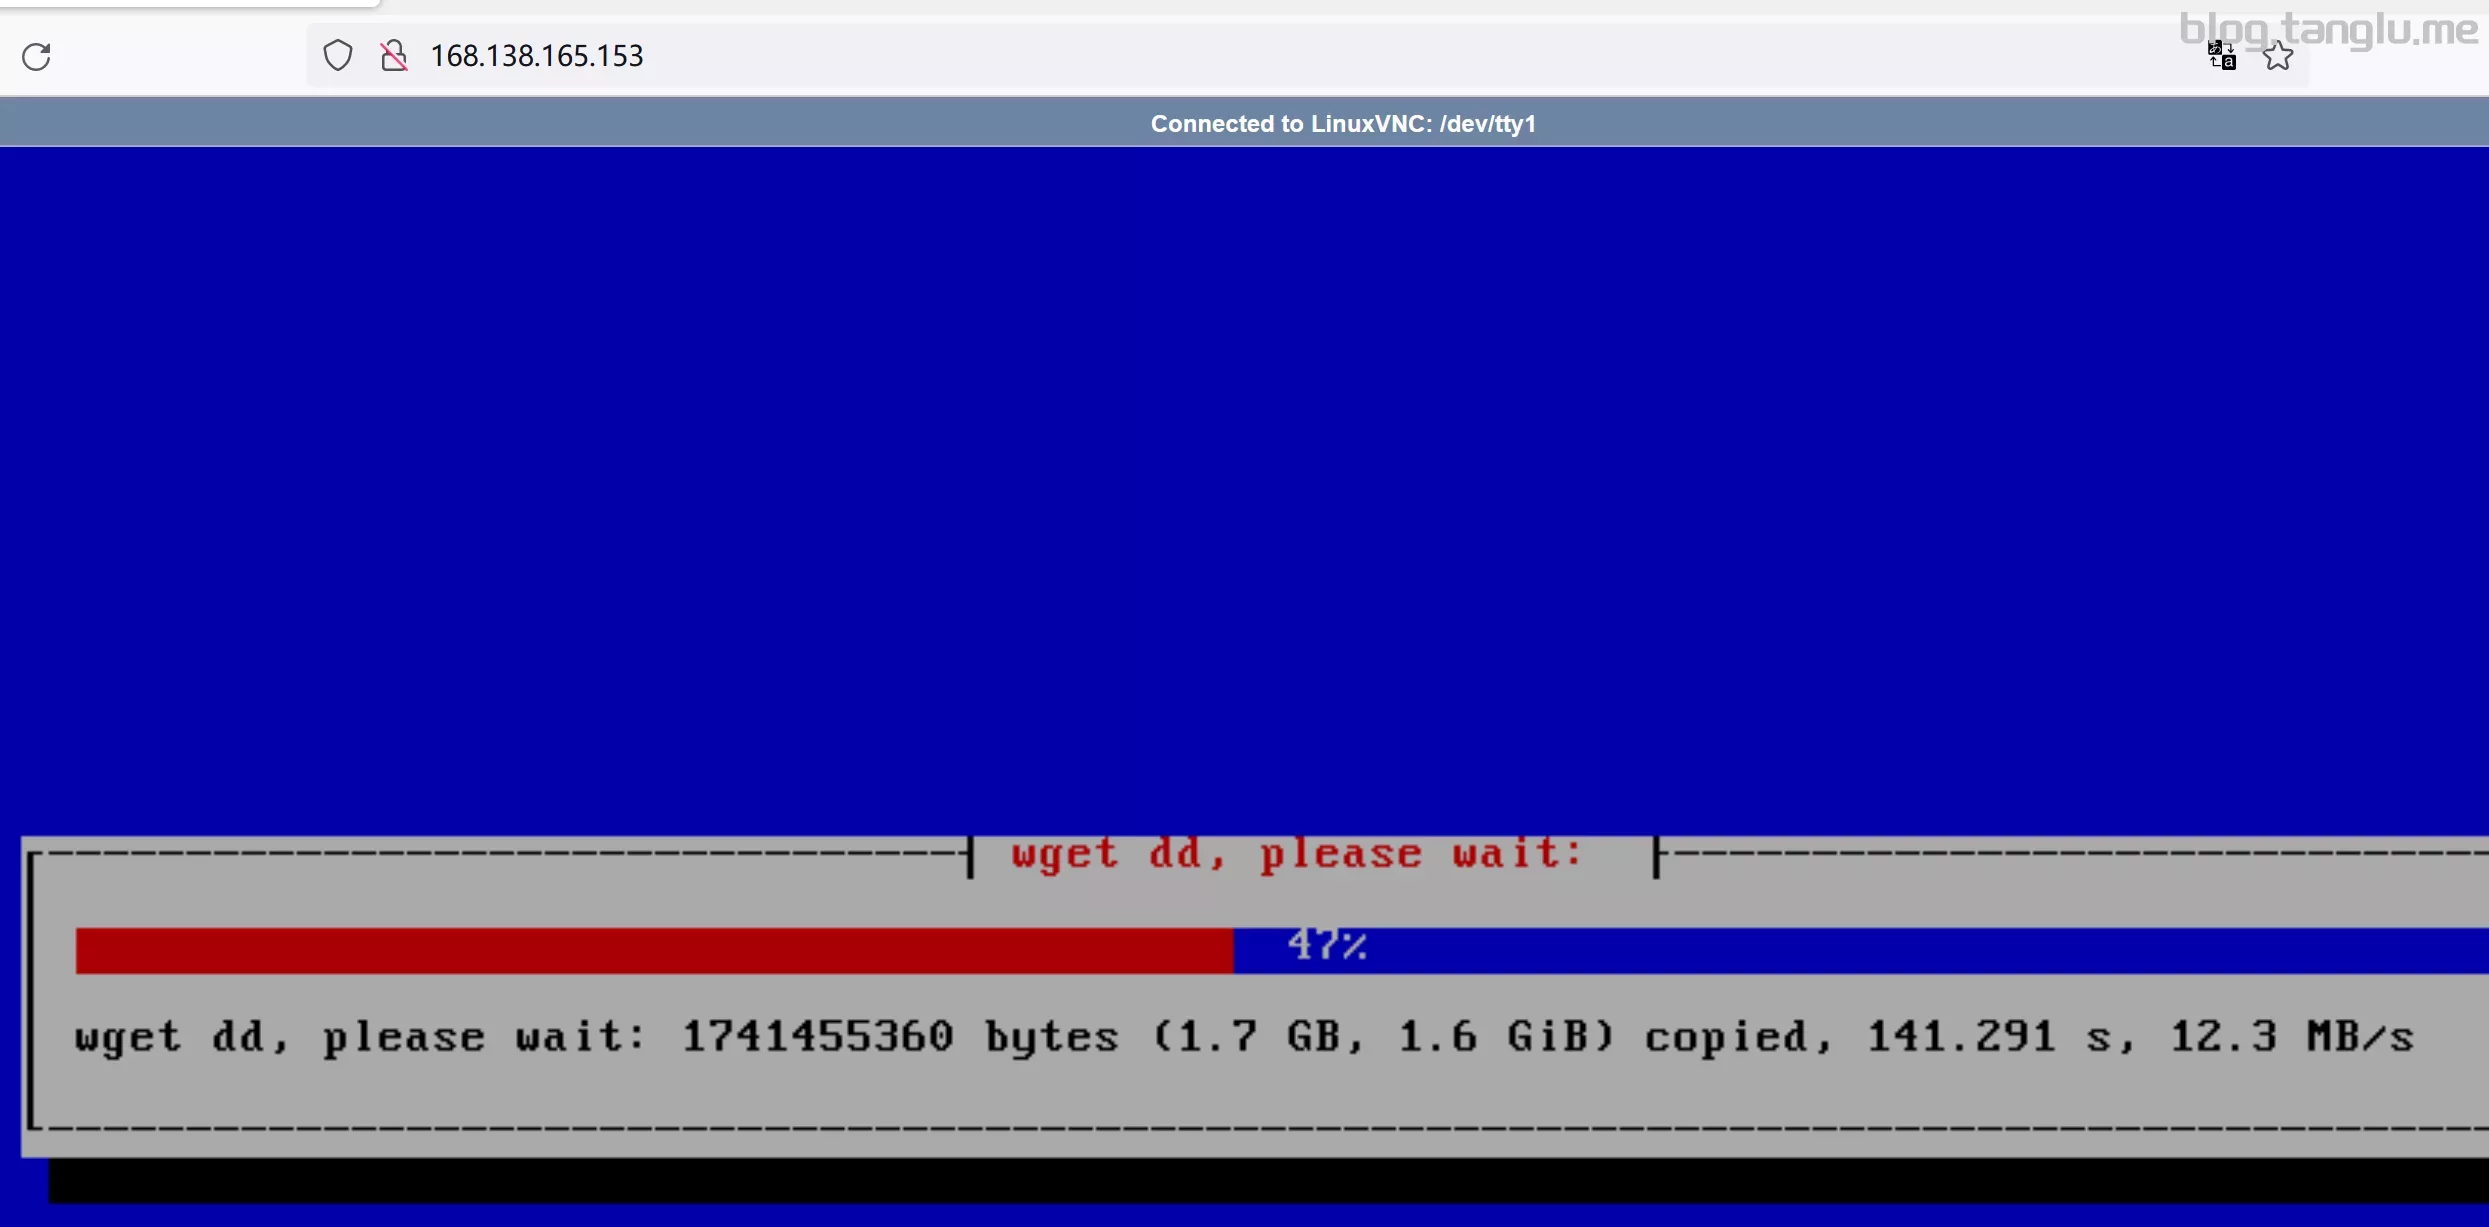Viewport: 2489px width, 1227px height.
Task: Click the blog.tanglu.me watermark text
Action: (2328, 30)
